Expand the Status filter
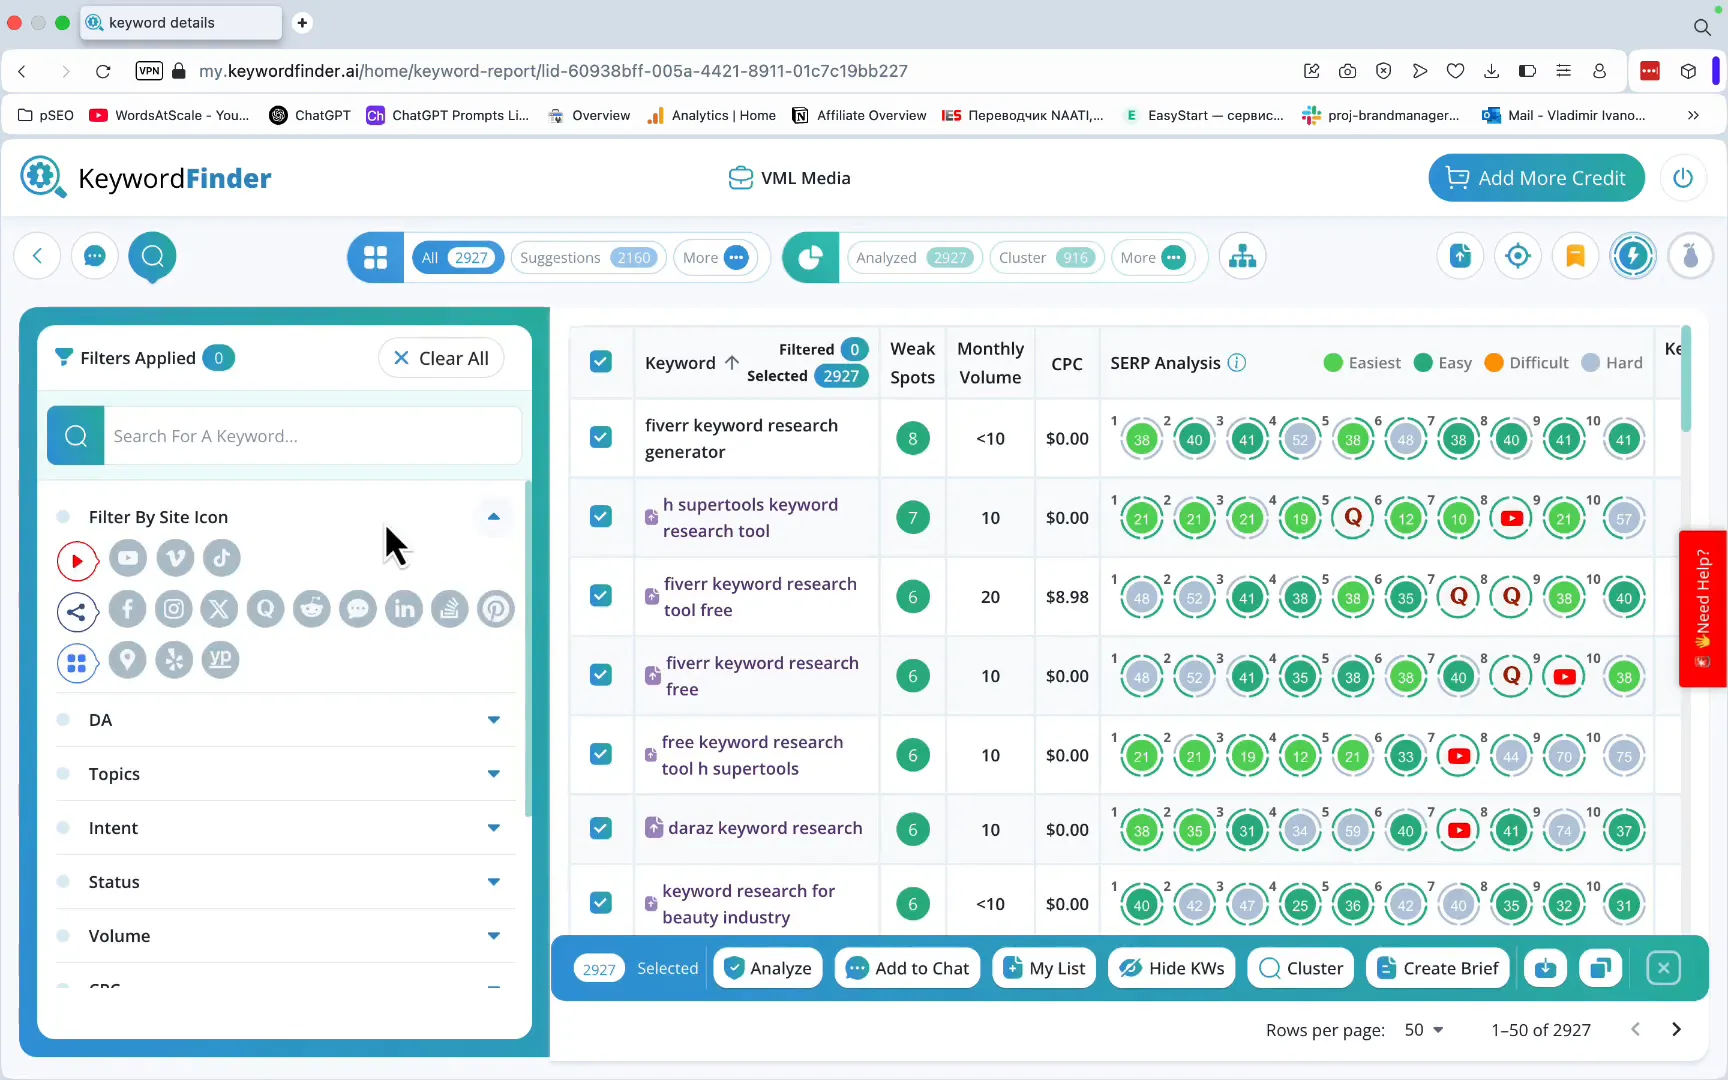1728x1080 pixels. [493, 882]
